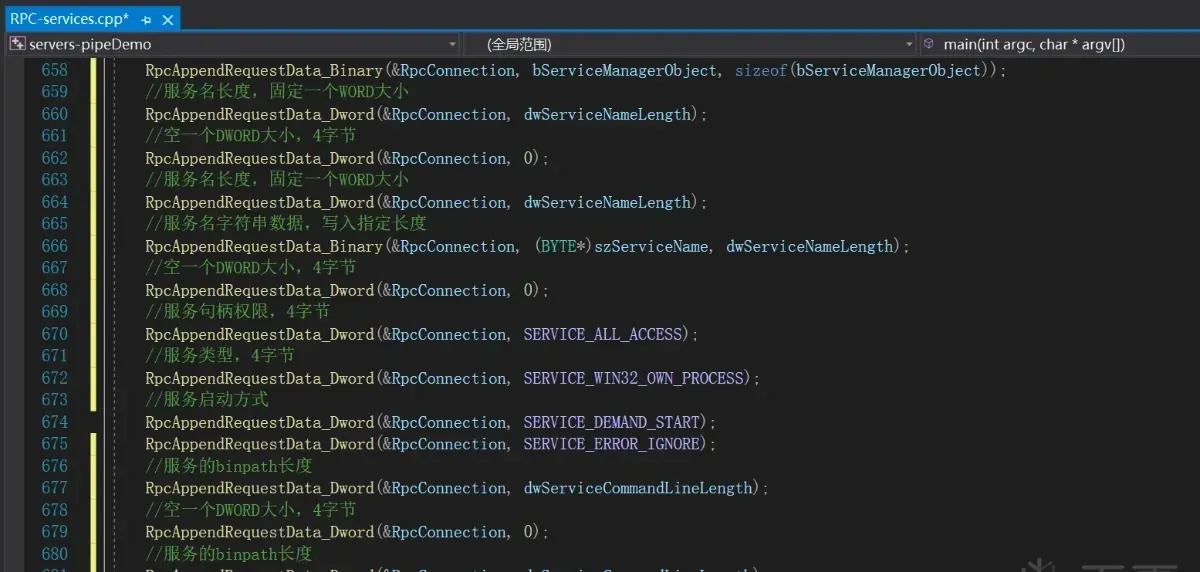Click comment //服务的binpath长度 on line 680
The image size is (1200, 572).
[229, 554]
